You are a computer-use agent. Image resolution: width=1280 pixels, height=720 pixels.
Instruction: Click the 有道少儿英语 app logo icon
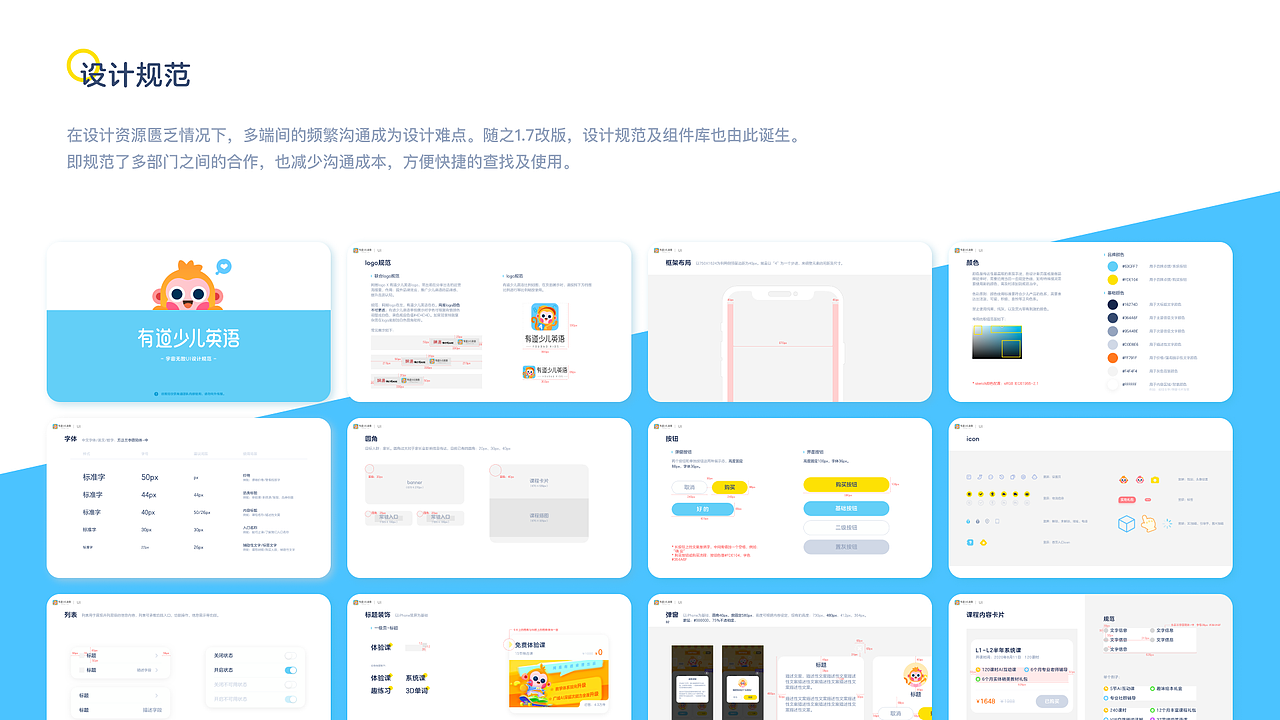pos(544,316)
